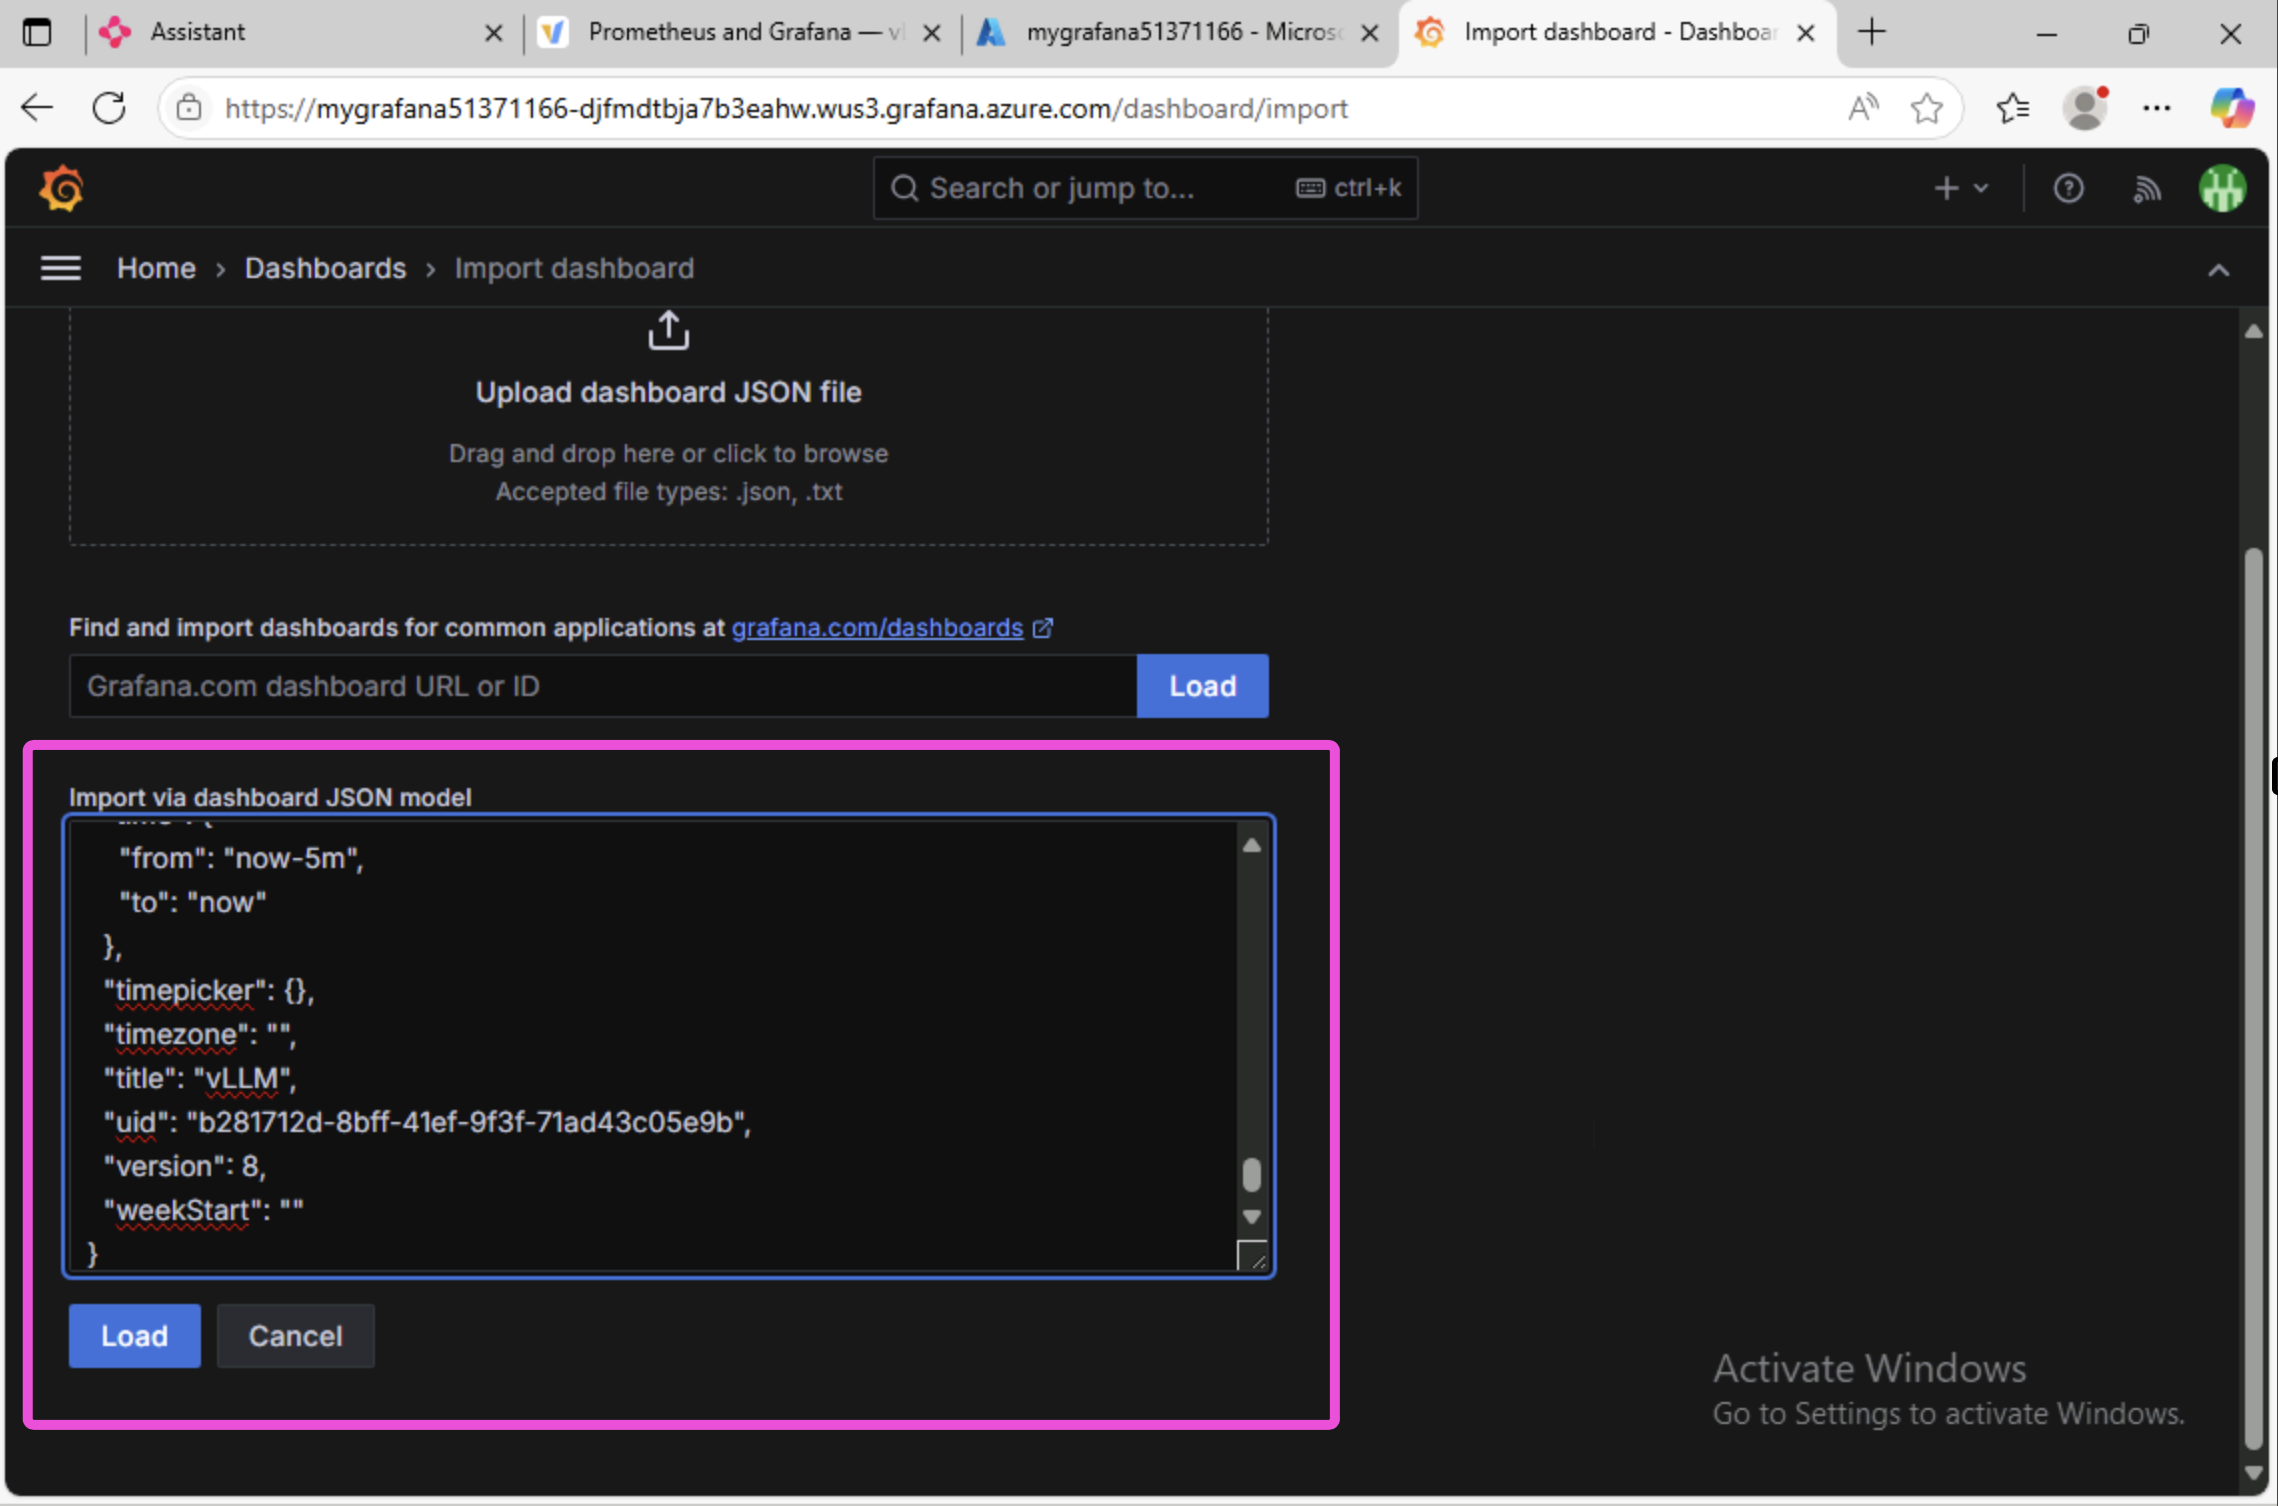The image size is (2278, 1506).
Task: Open the Grafana help icon
Action: coord(2068,188)
